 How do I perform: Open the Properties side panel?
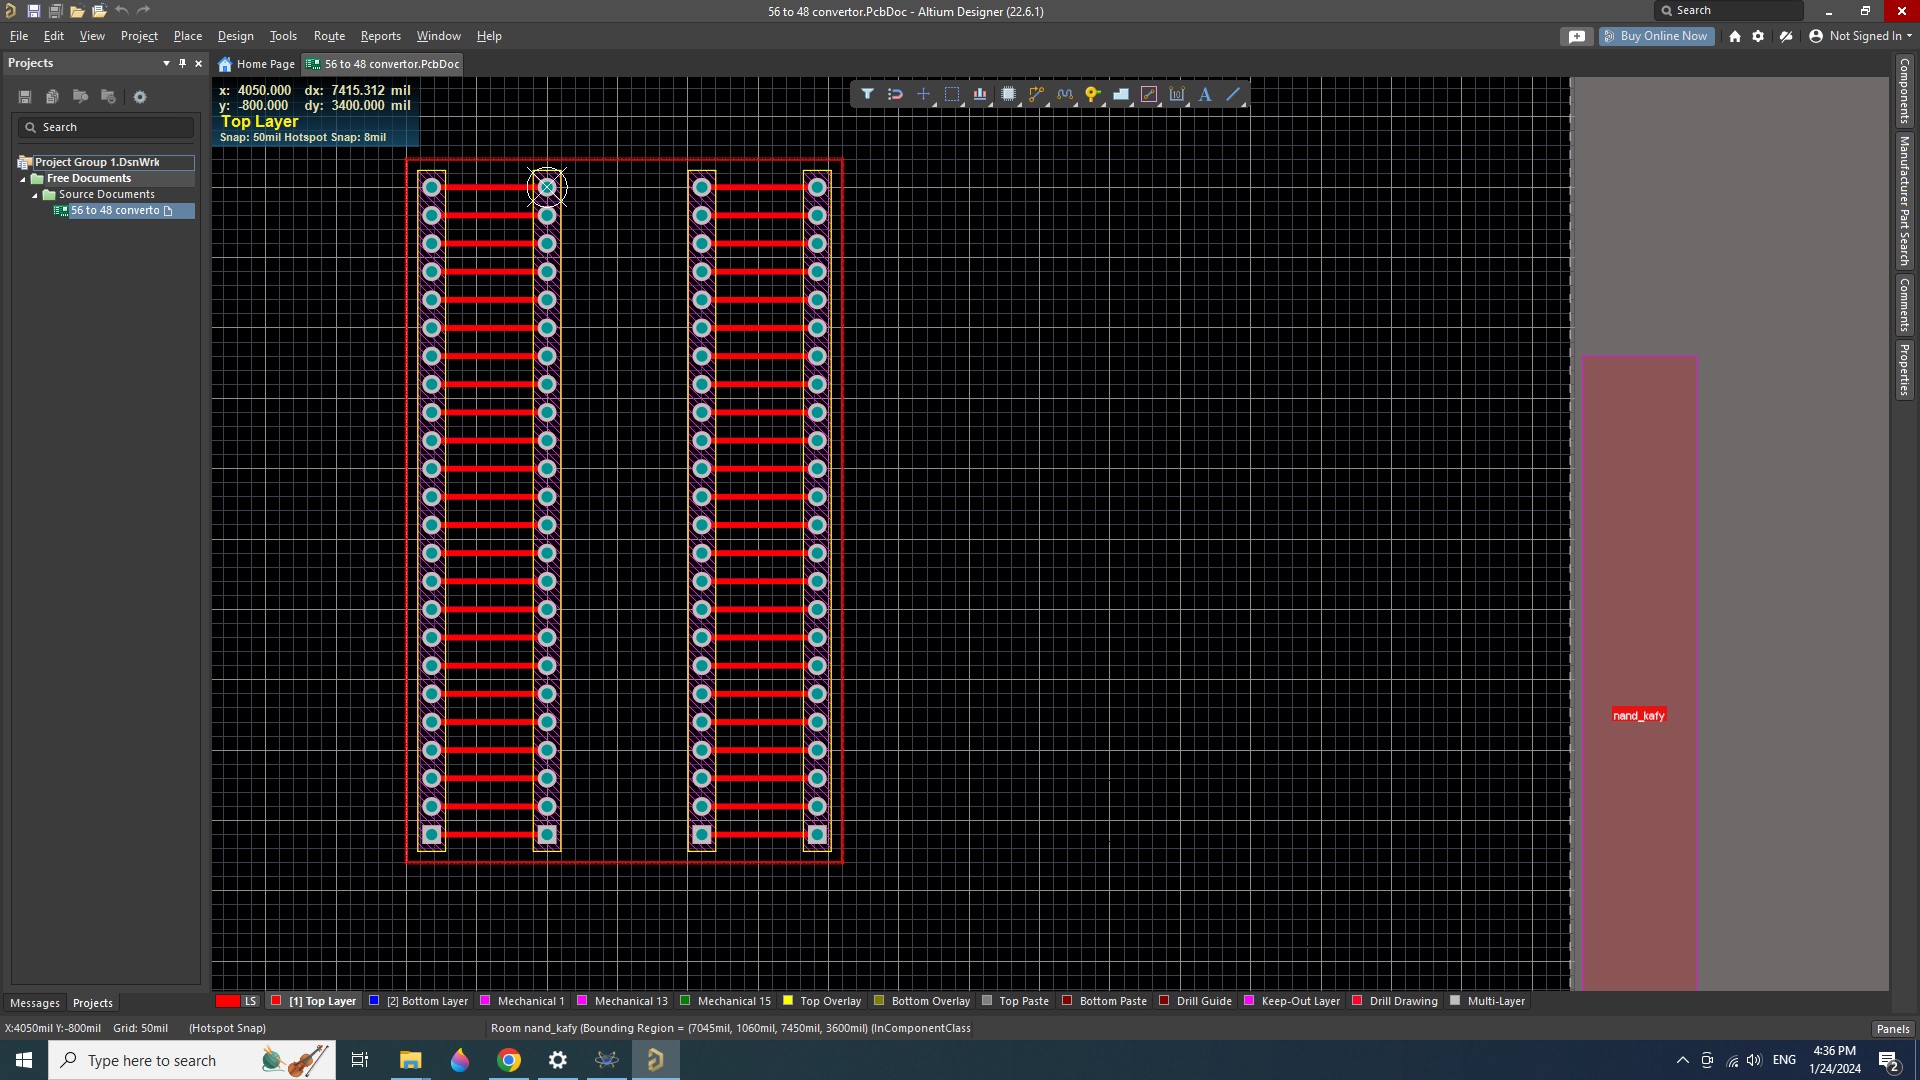[x=1904, y=369]
